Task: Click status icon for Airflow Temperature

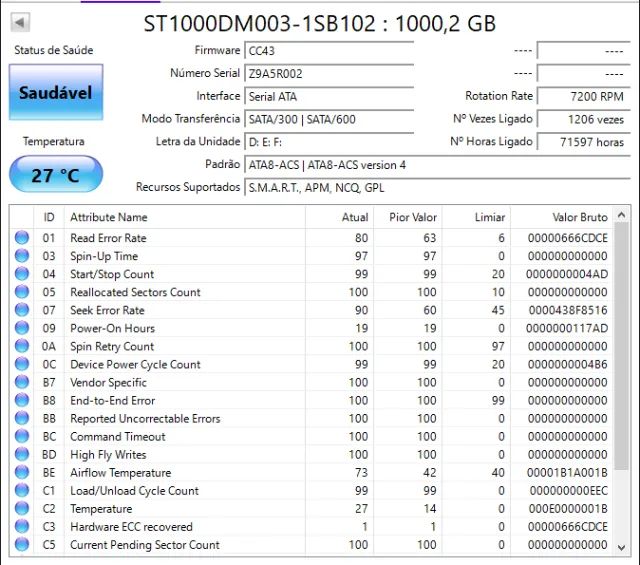Action: tap(22, 472)
